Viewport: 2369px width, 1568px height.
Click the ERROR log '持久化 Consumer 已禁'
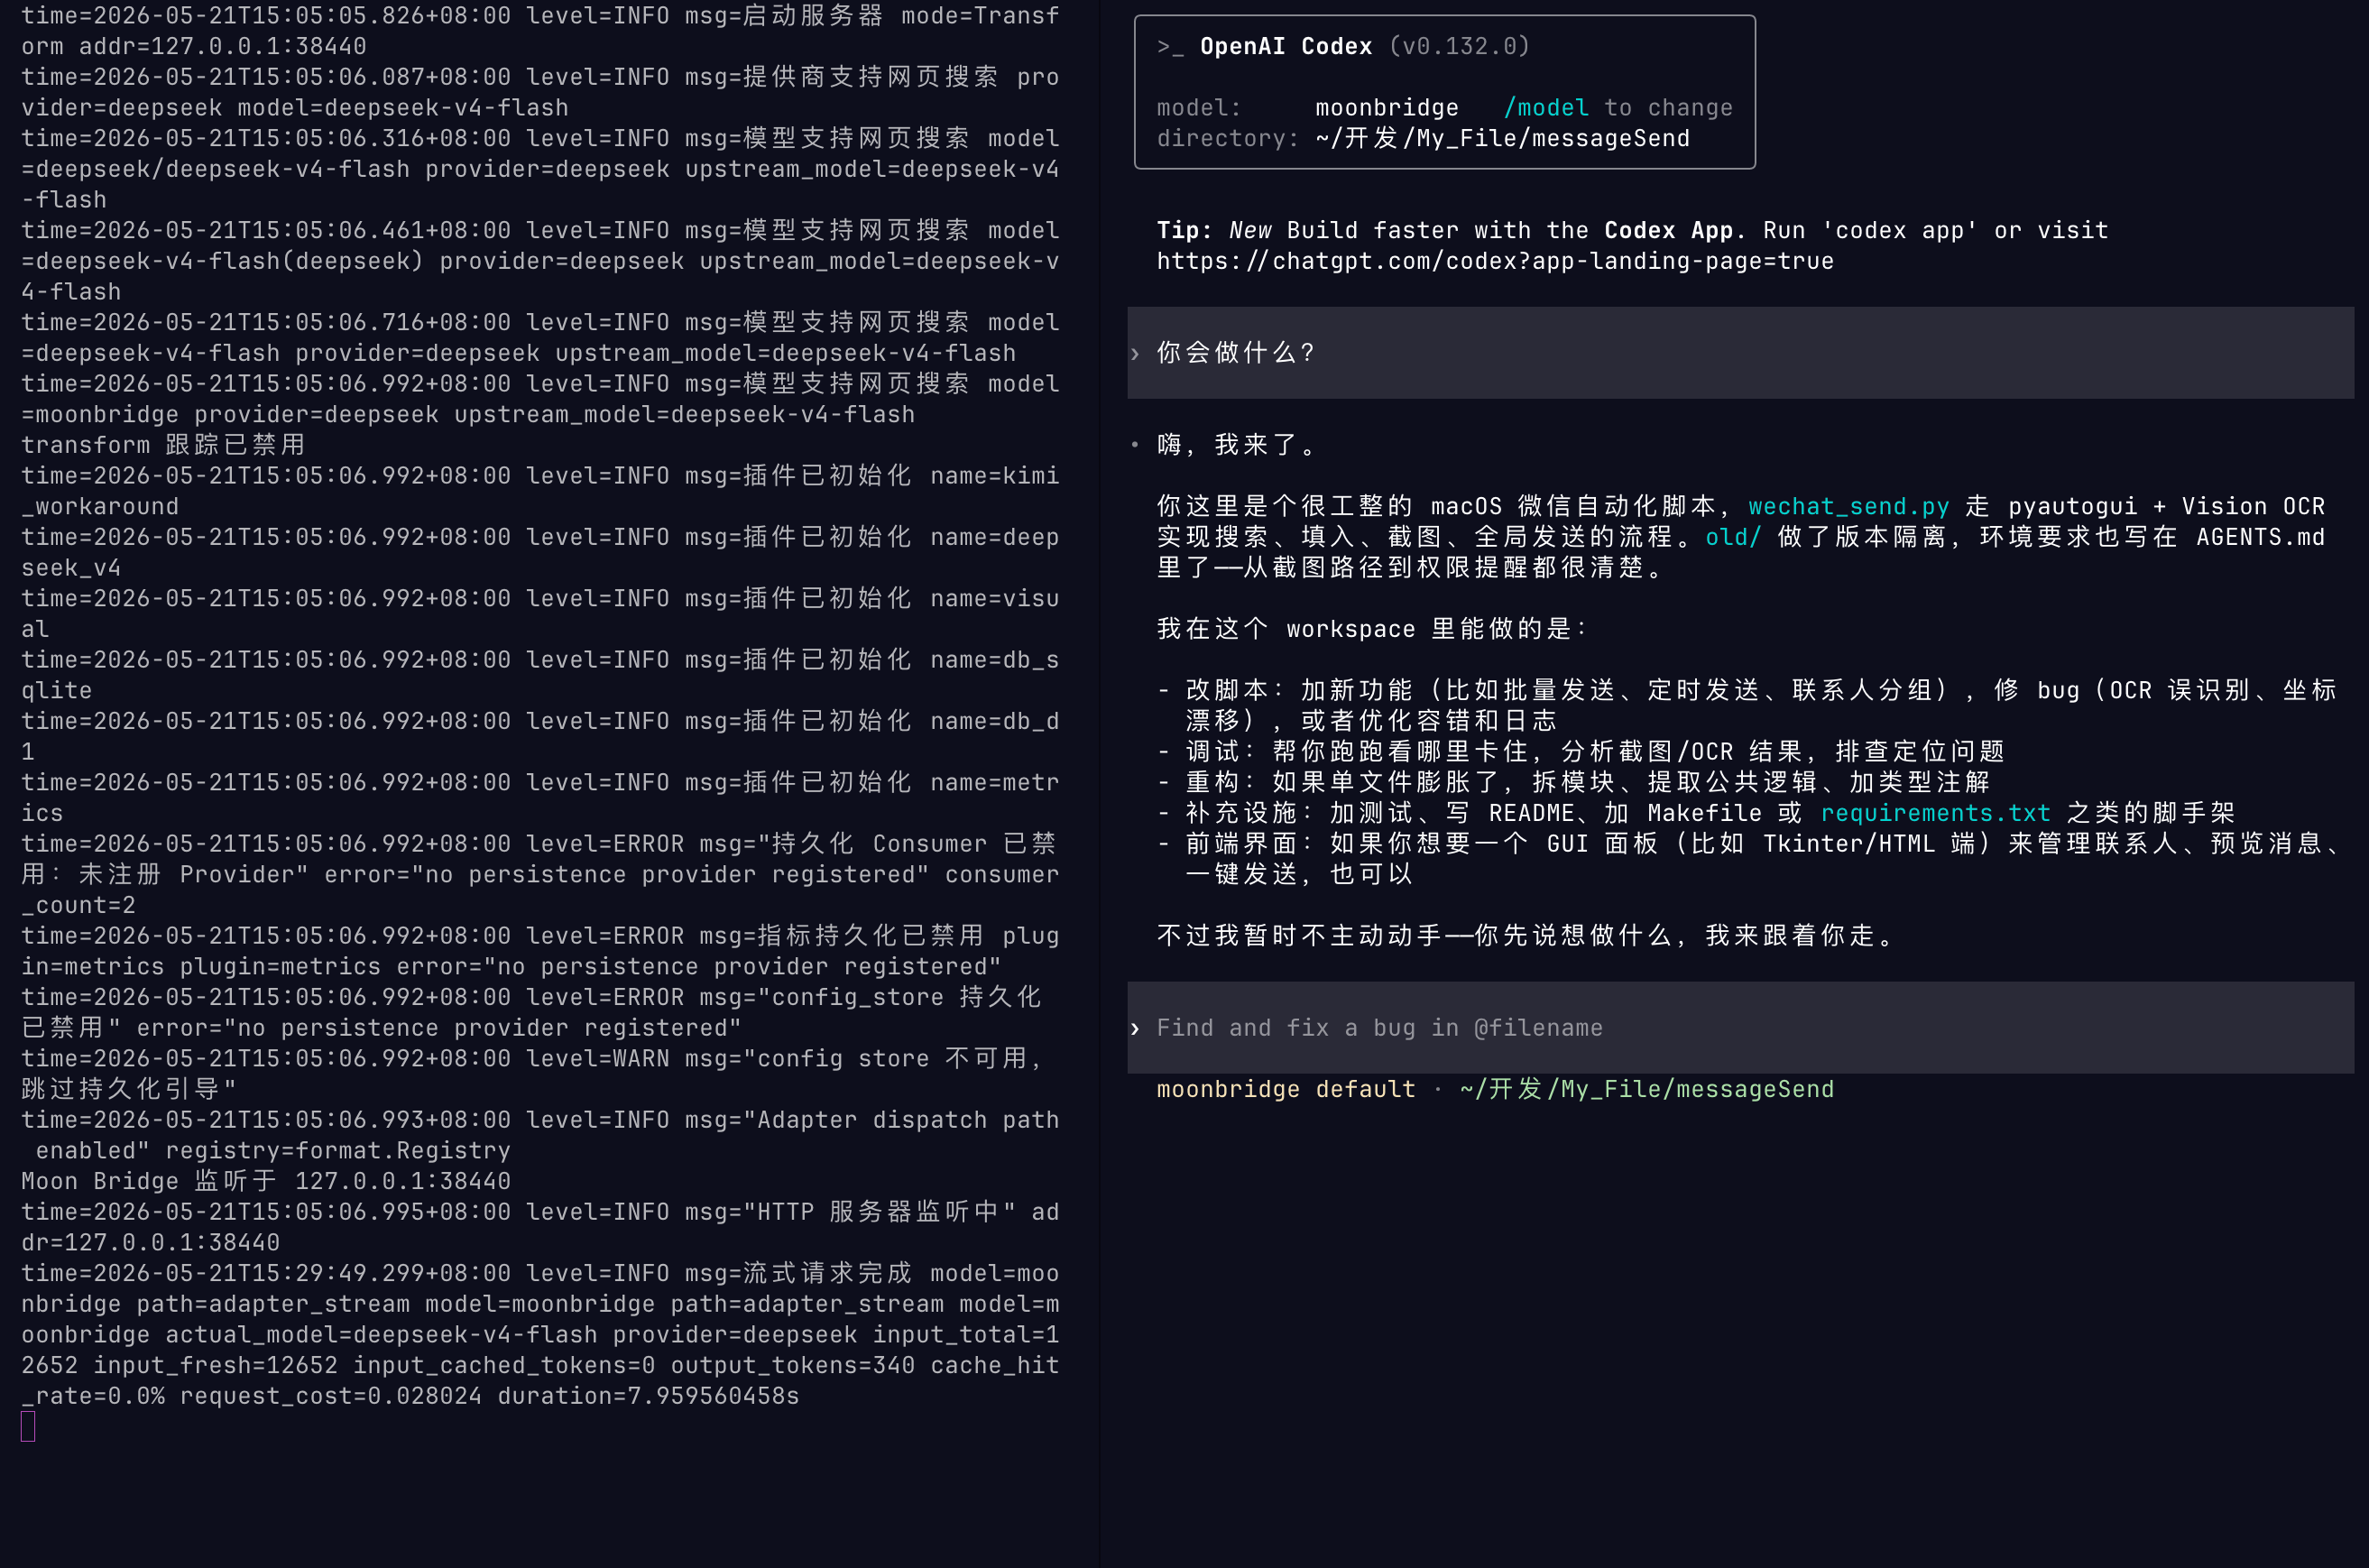point(540,874)
